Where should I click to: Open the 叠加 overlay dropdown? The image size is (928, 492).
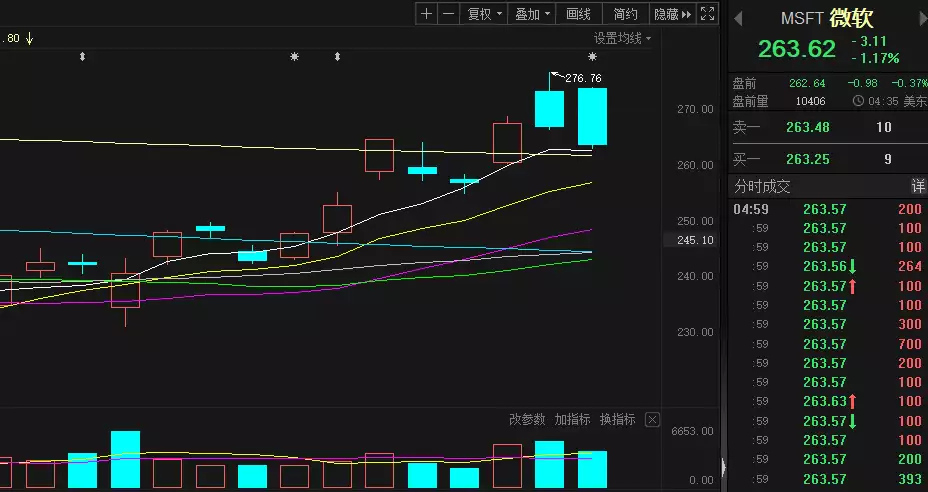531,14
